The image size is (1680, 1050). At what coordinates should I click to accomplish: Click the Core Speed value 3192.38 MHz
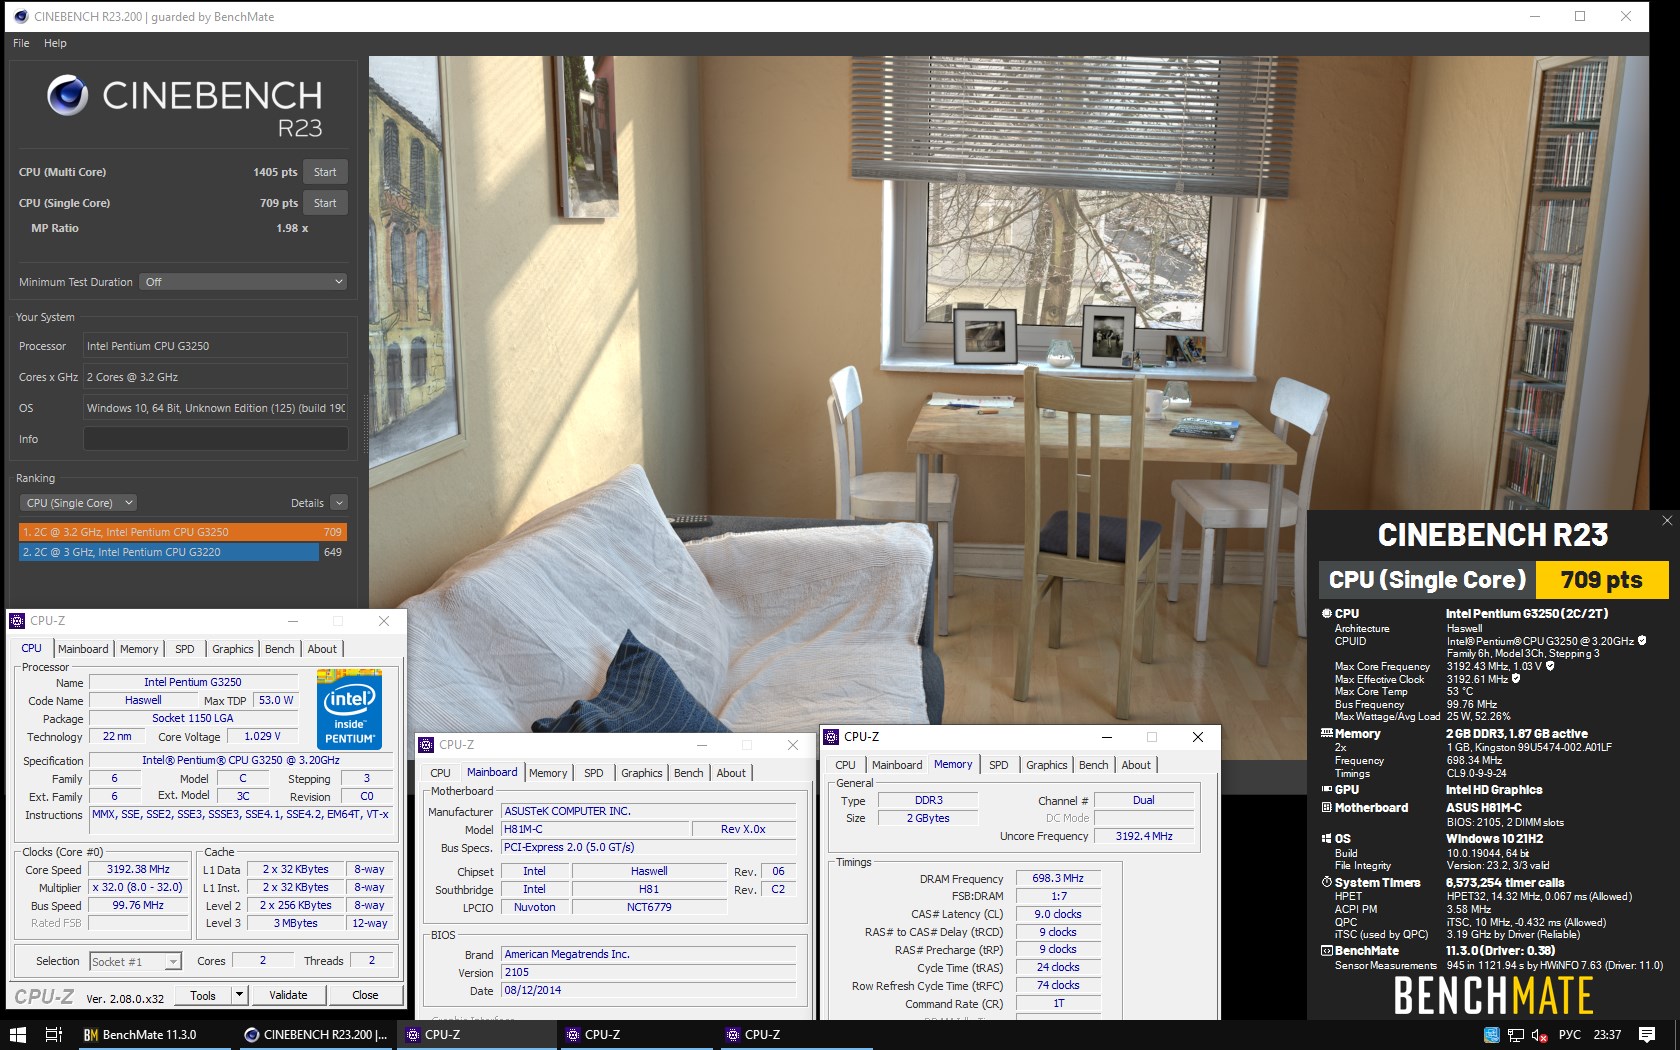click(x=138, y=870)
